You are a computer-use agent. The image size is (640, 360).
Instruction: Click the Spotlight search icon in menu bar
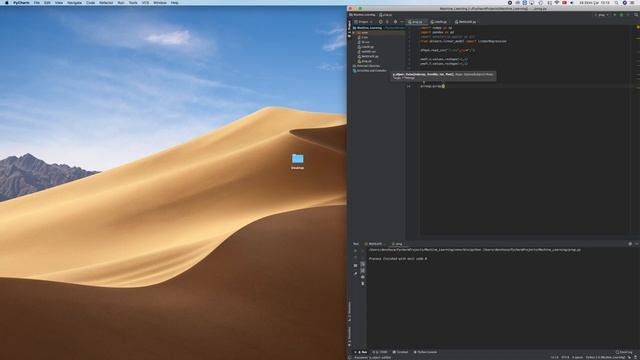(x=616, y=2)
